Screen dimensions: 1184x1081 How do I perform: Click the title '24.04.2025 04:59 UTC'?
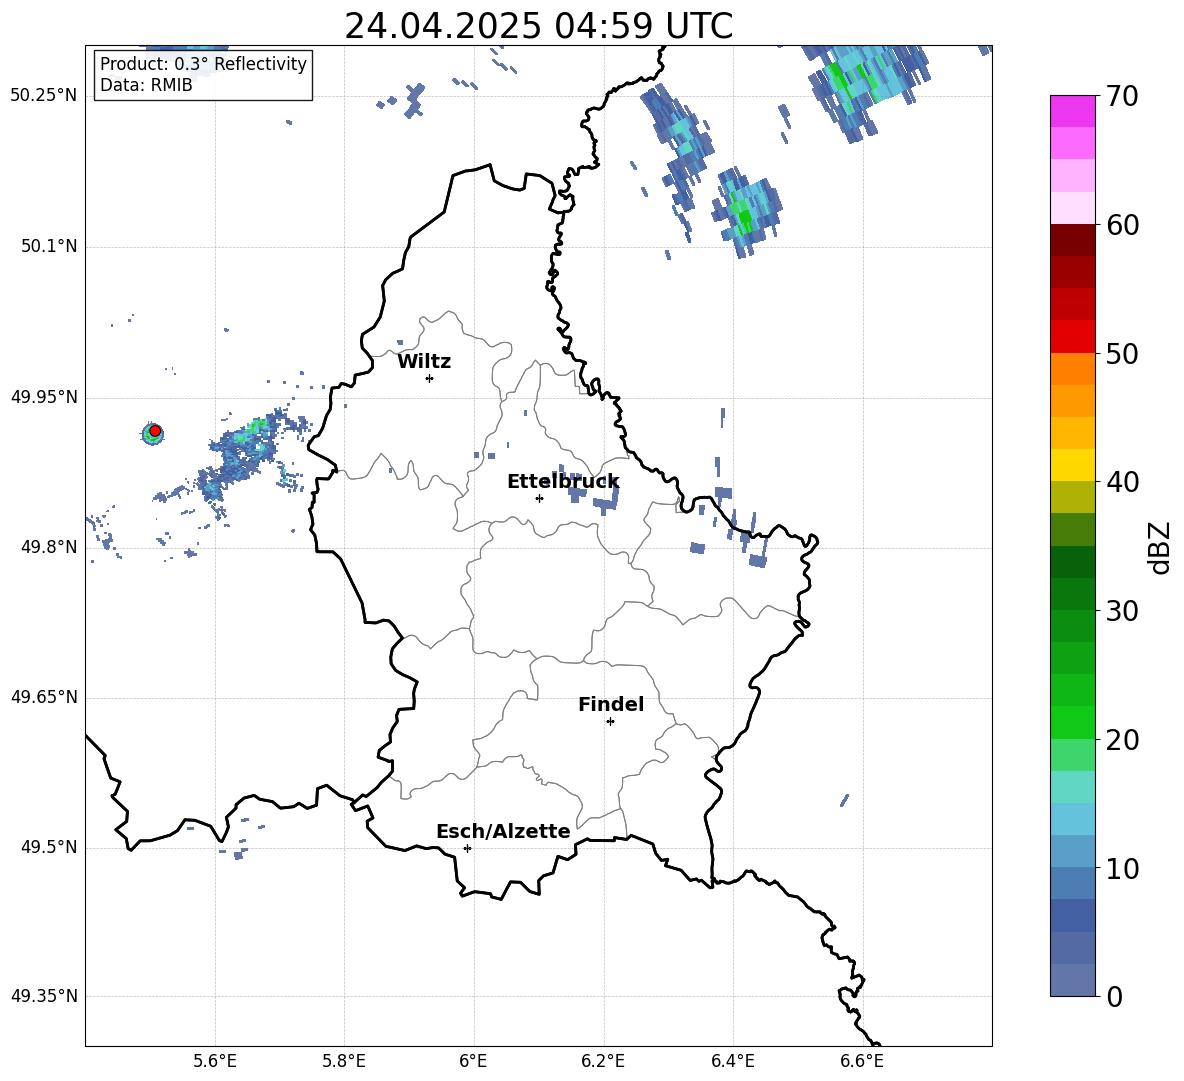(538, 26)
